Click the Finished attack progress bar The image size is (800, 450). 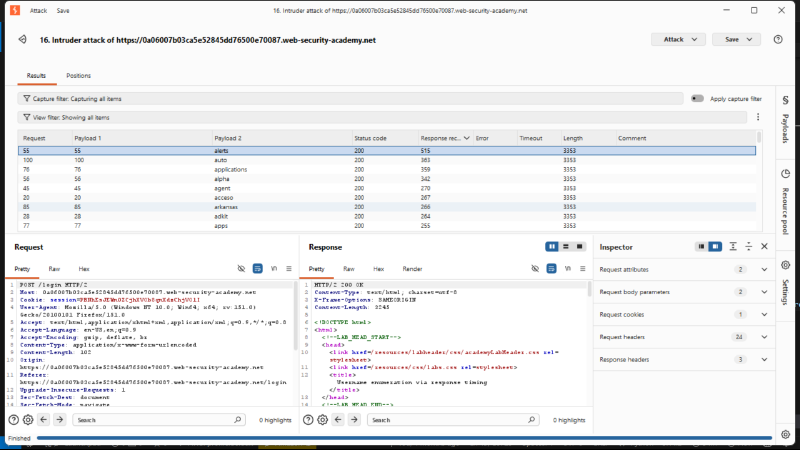tap(404, 438)
